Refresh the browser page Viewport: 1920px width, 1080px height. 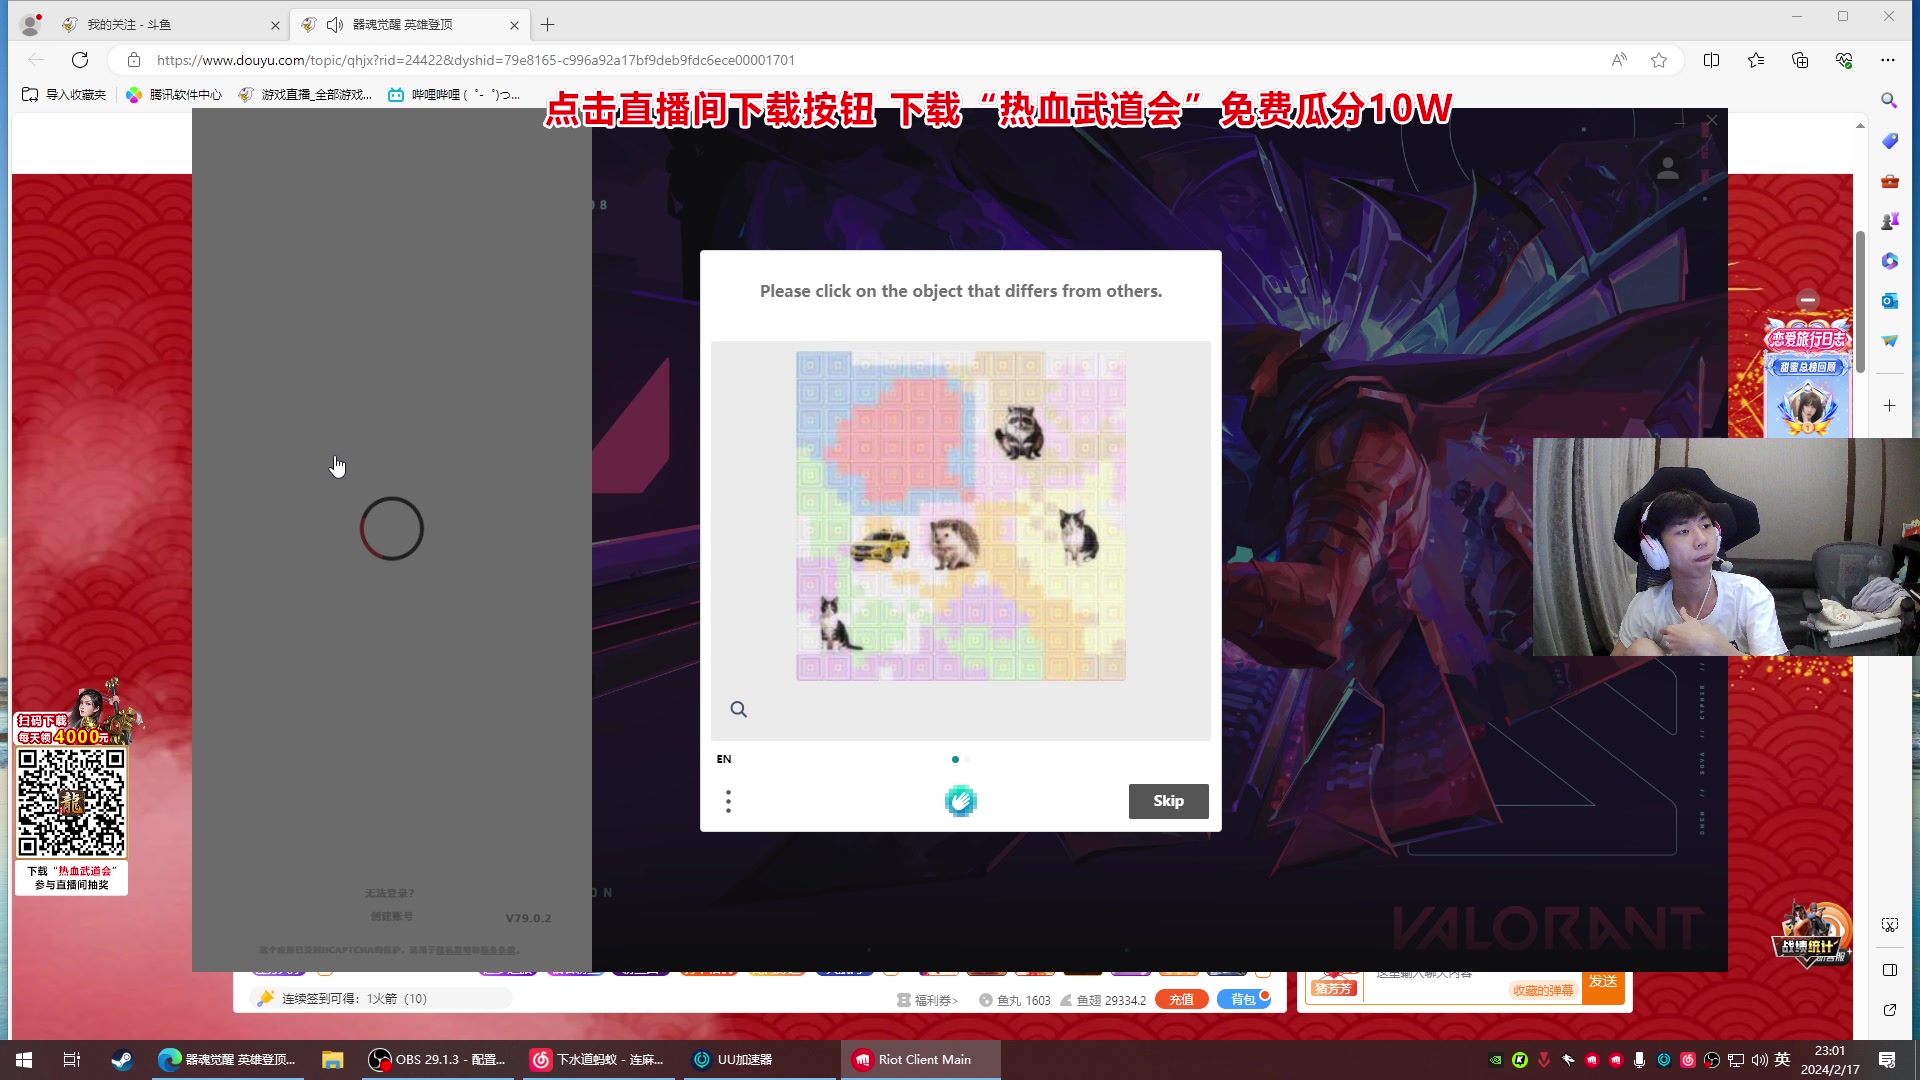[80, 60]
